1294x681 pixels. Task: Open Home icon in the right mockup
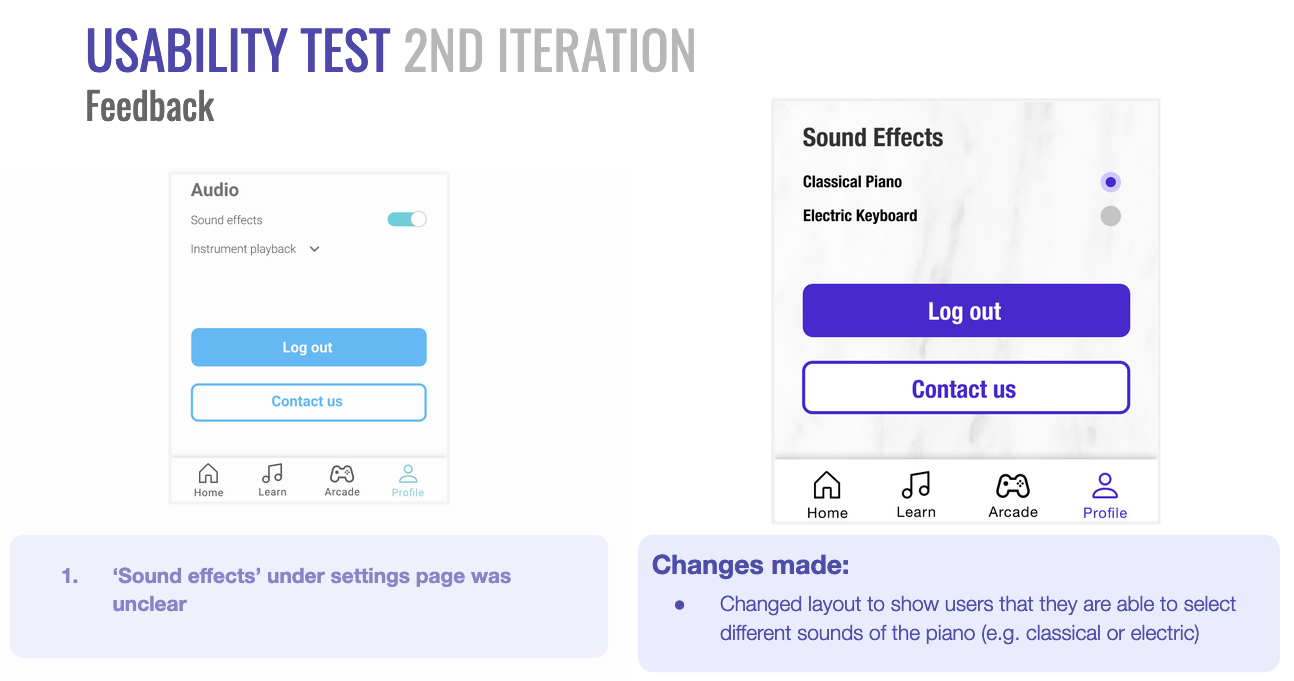[x=827, y=486]
